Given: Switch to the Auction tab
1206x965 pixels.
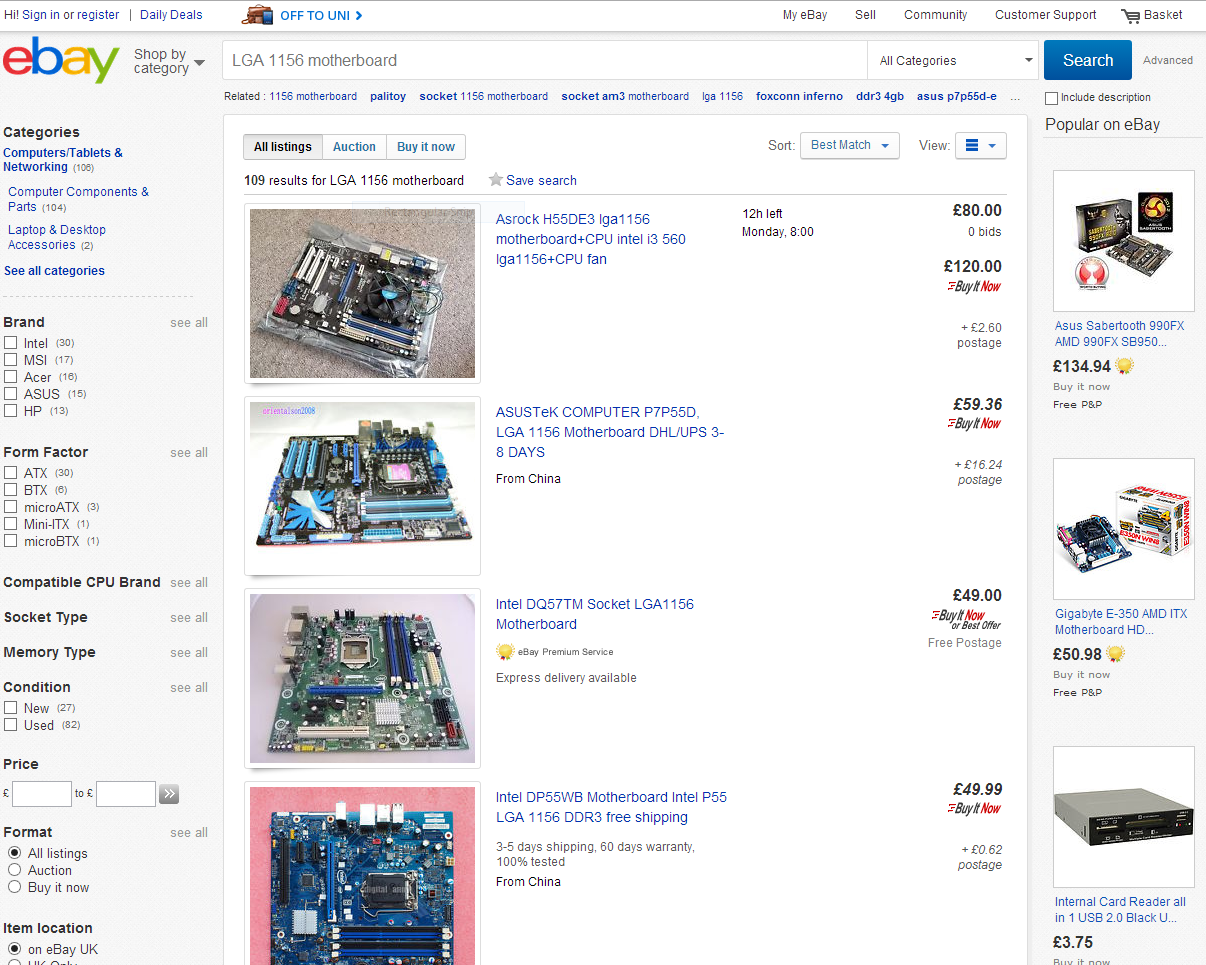Looking at the screenshot, I should pyautogui.click(x=354, y=147).
